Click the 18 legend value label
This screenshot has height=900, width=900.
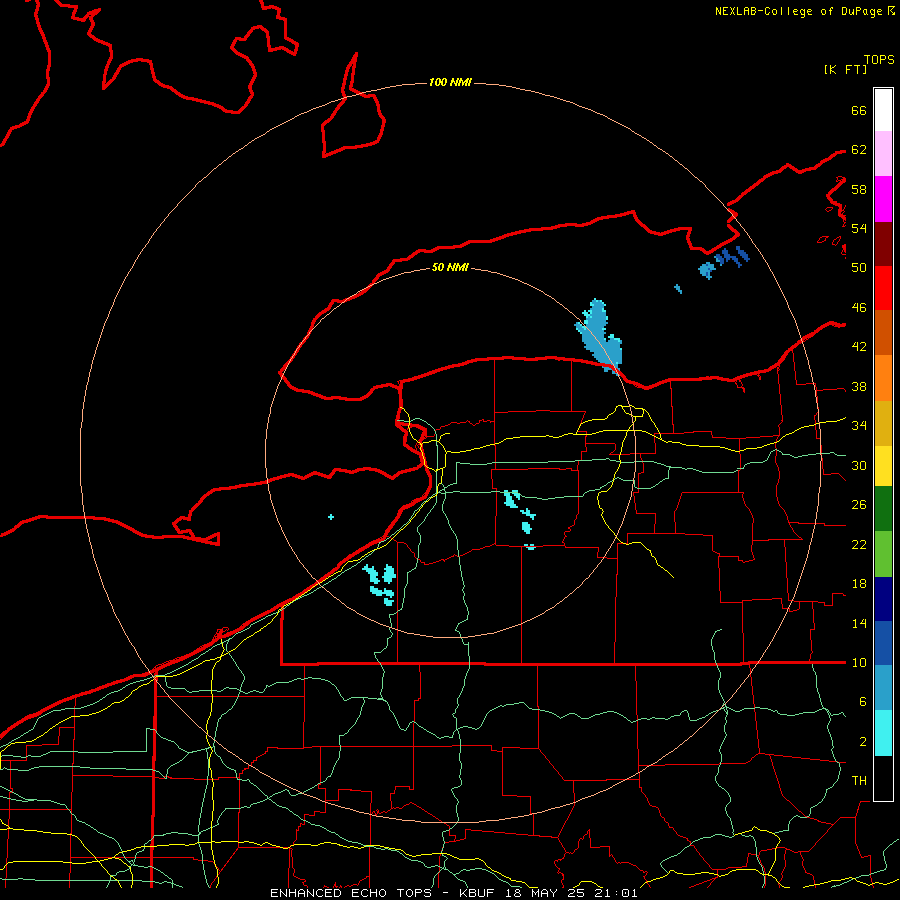[859, 584]
